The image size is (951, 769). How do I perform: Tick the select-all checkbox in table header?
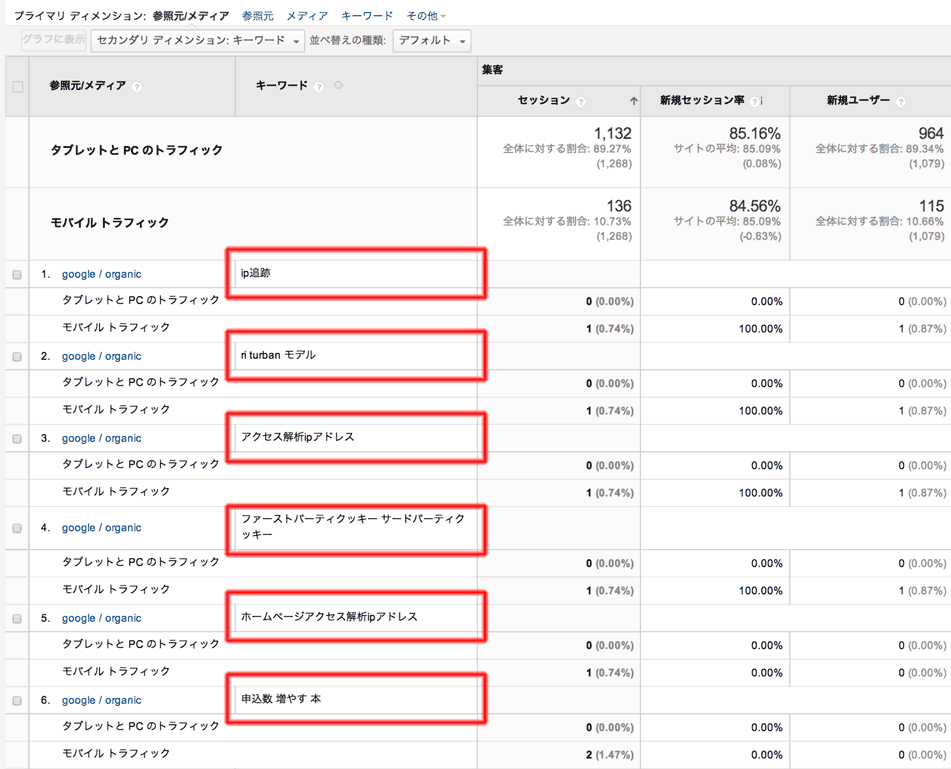pyautogui.click(x=18, y=87)
